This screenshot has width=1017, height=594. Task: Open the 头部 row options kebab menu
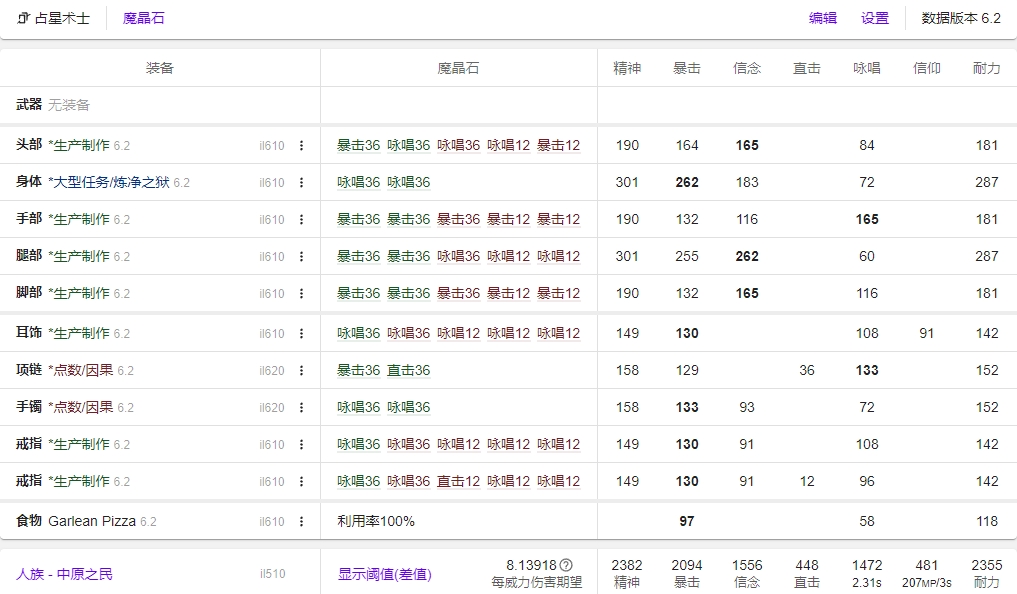(302, 144)
